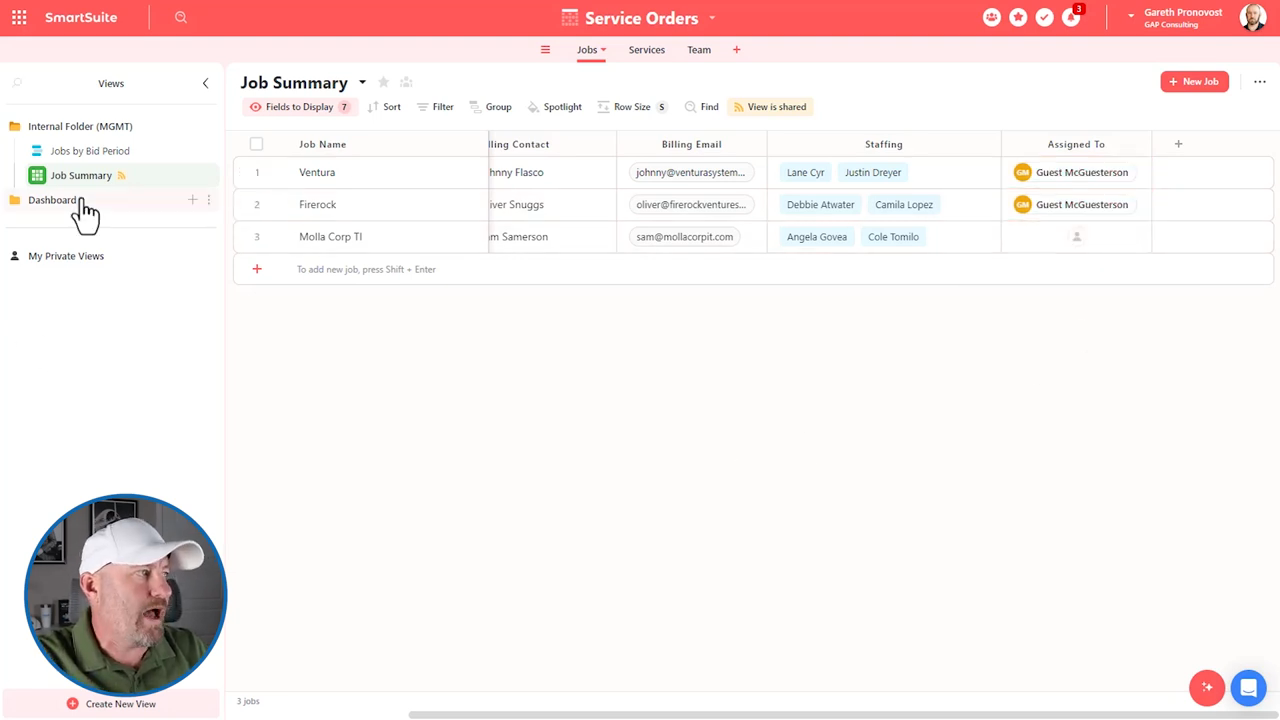Click the sam@mollacorpit.com email chip
The height and width of the screenshot is (720, 1280).
(685, 237)
